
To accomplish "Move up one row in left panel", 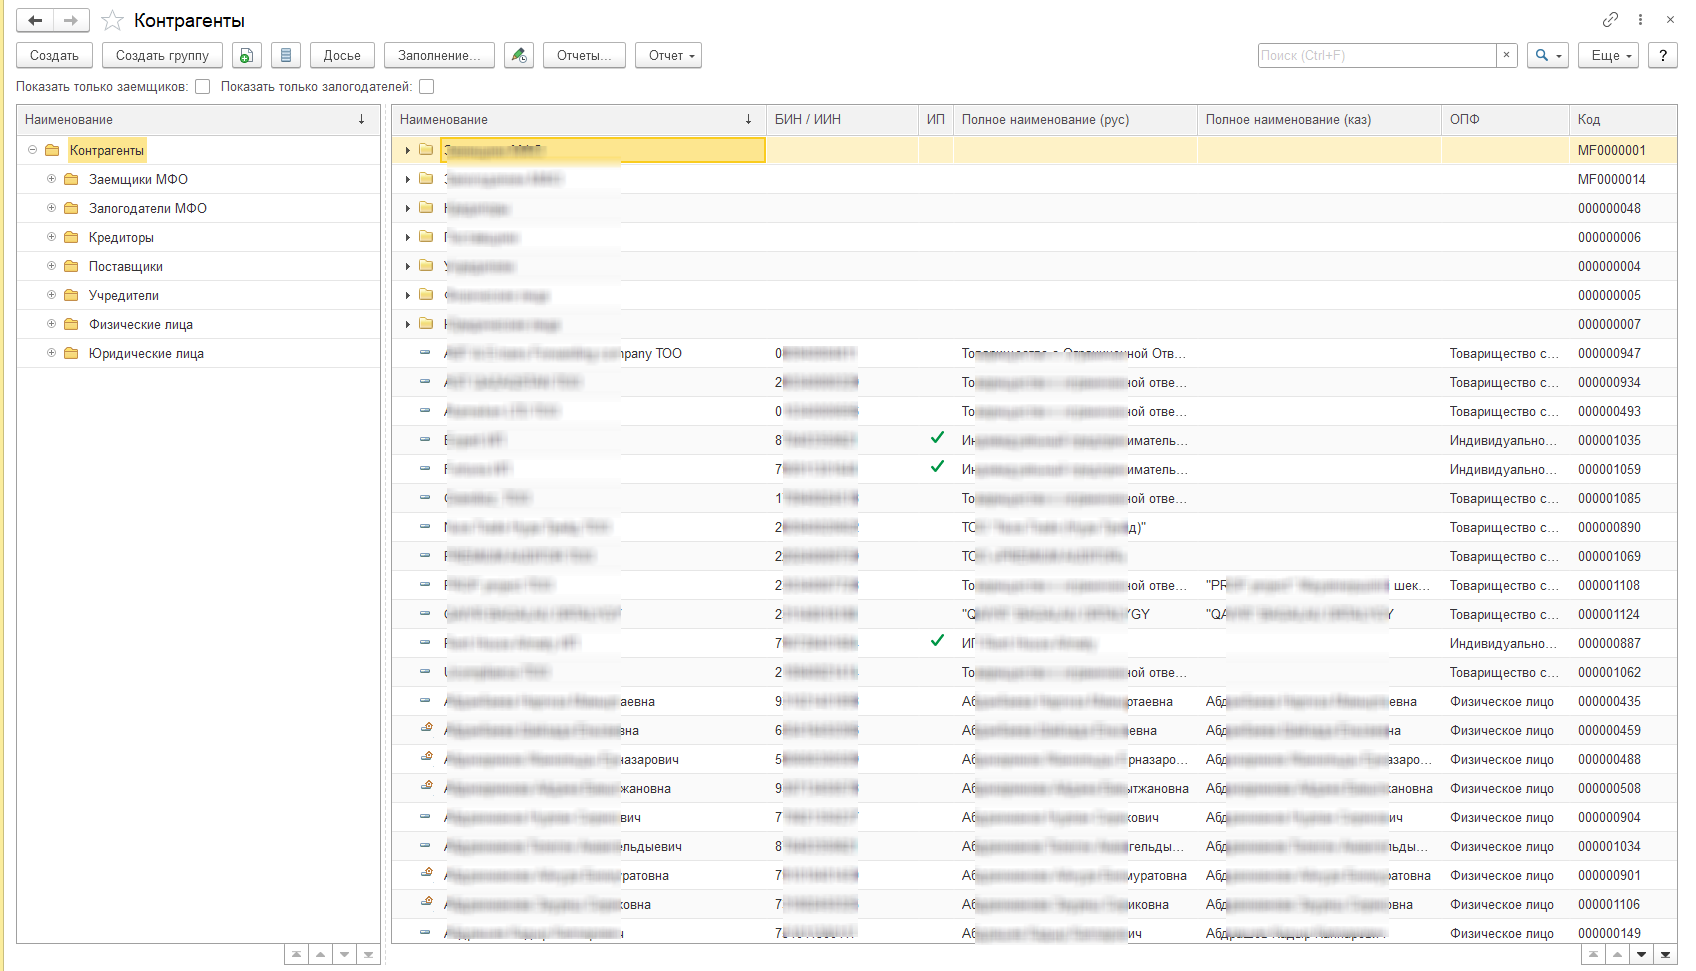I will (x=320, y=955).
